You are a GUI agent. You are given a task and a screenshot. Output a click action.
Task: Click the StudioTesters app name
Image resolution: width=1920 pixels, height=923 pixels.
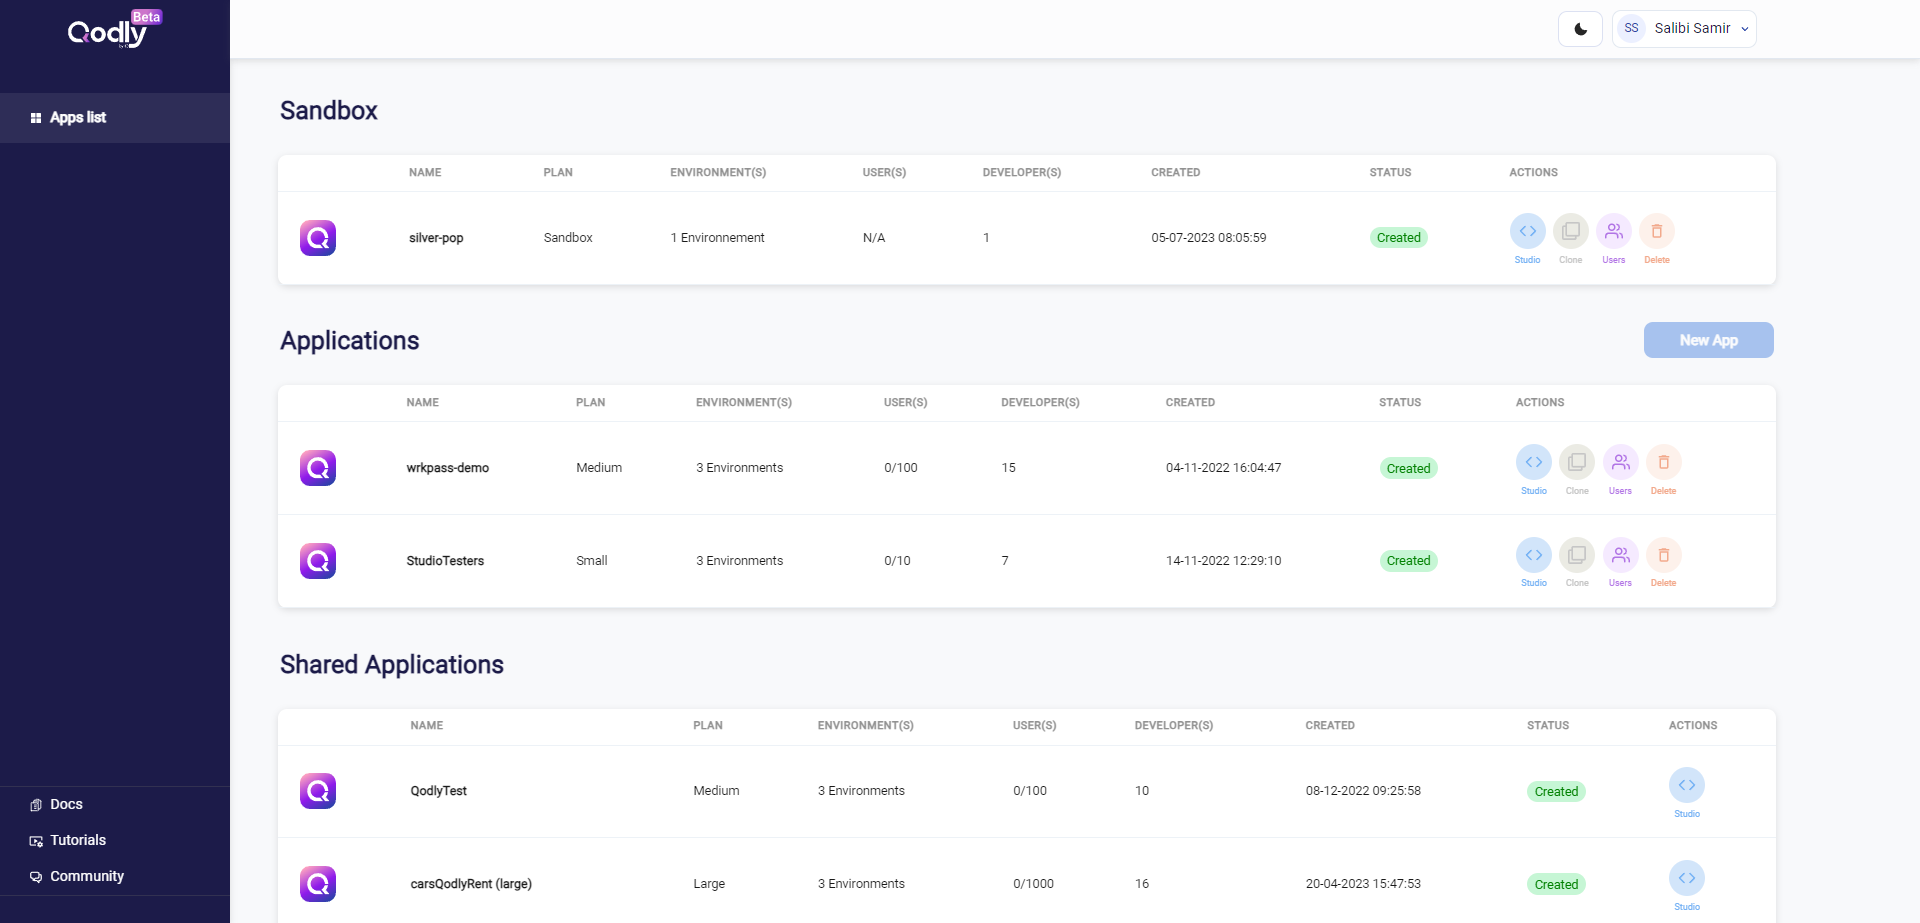445,561
